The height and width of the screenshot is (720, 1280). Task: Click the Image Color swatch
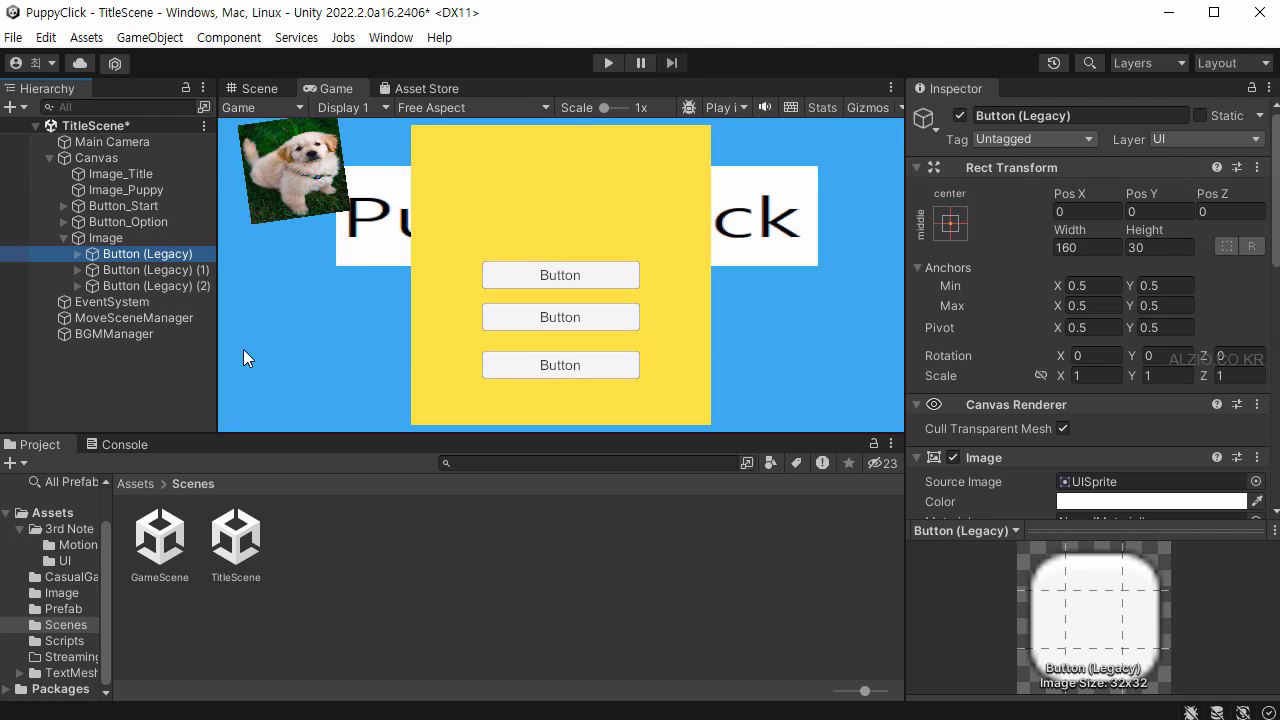click(1151, 502)
